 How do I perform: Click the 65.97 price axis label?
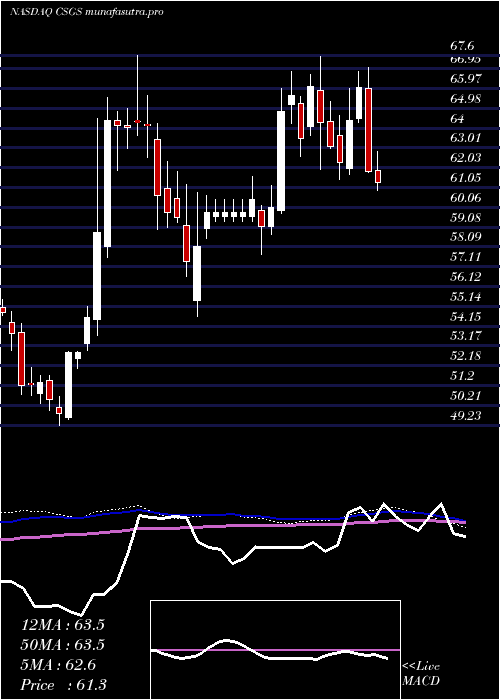[466, 79]
